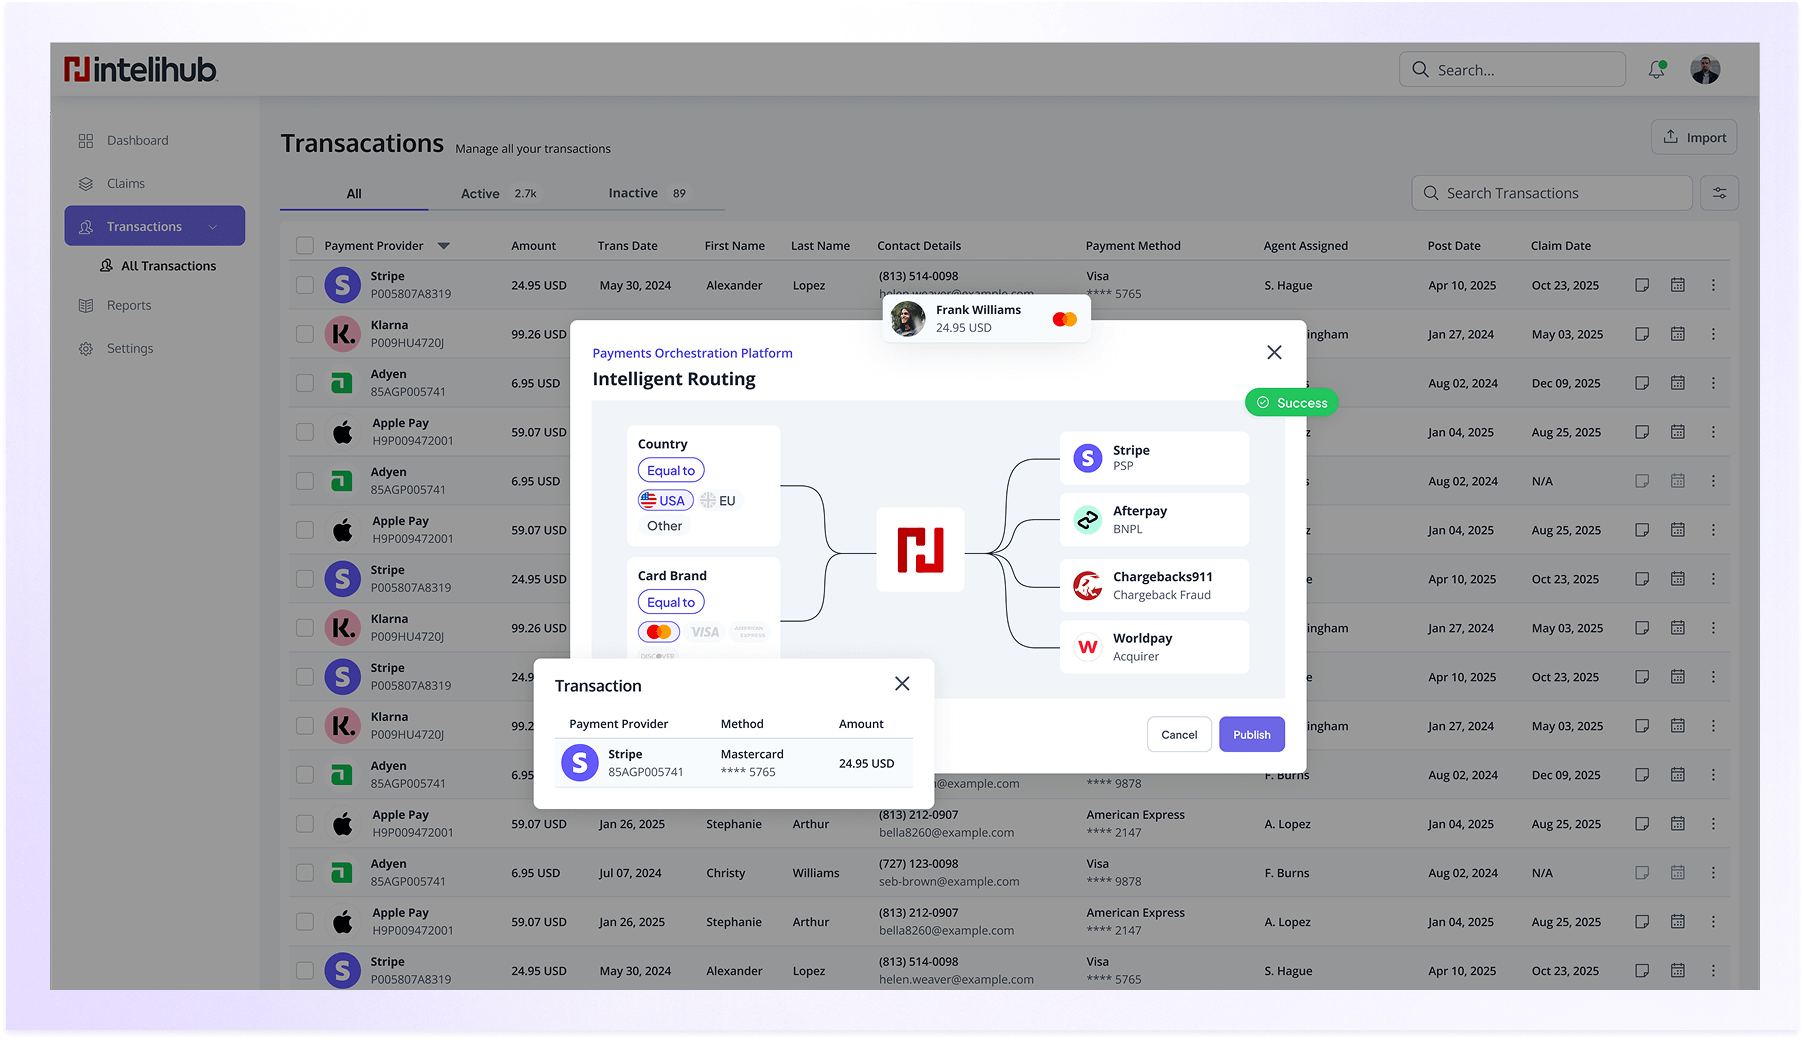This screenshot has height=1040, width=1804.
Task: Click Mastercard **** 5765 in Transaction popup
Action: pos(752,763)
